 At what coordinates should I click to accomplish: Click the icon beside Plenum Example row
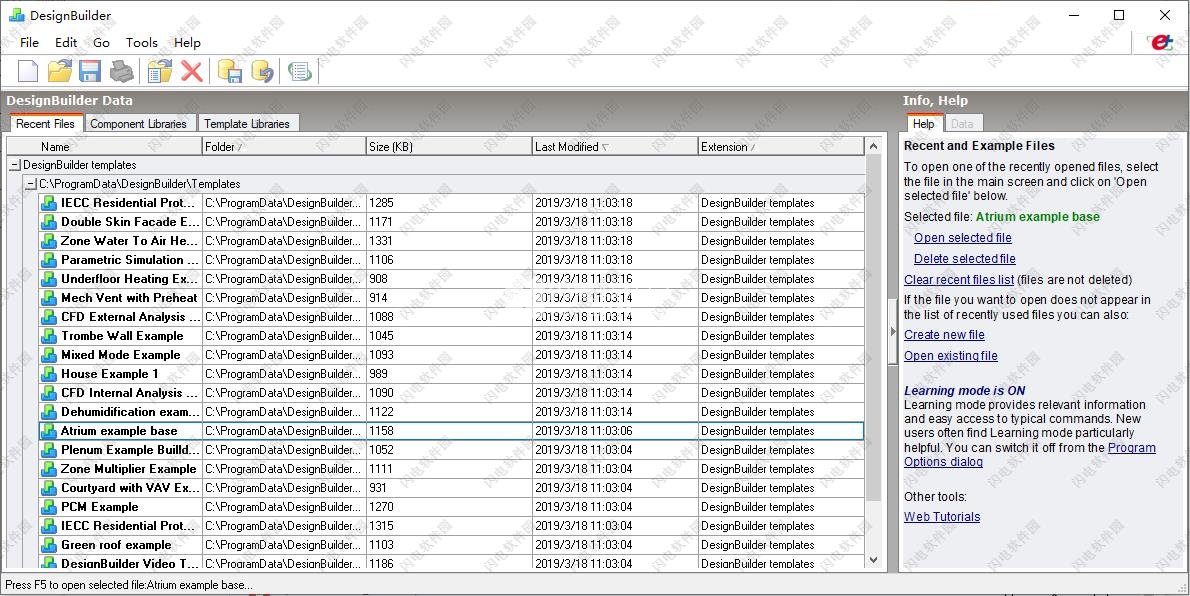coord(49,450)
